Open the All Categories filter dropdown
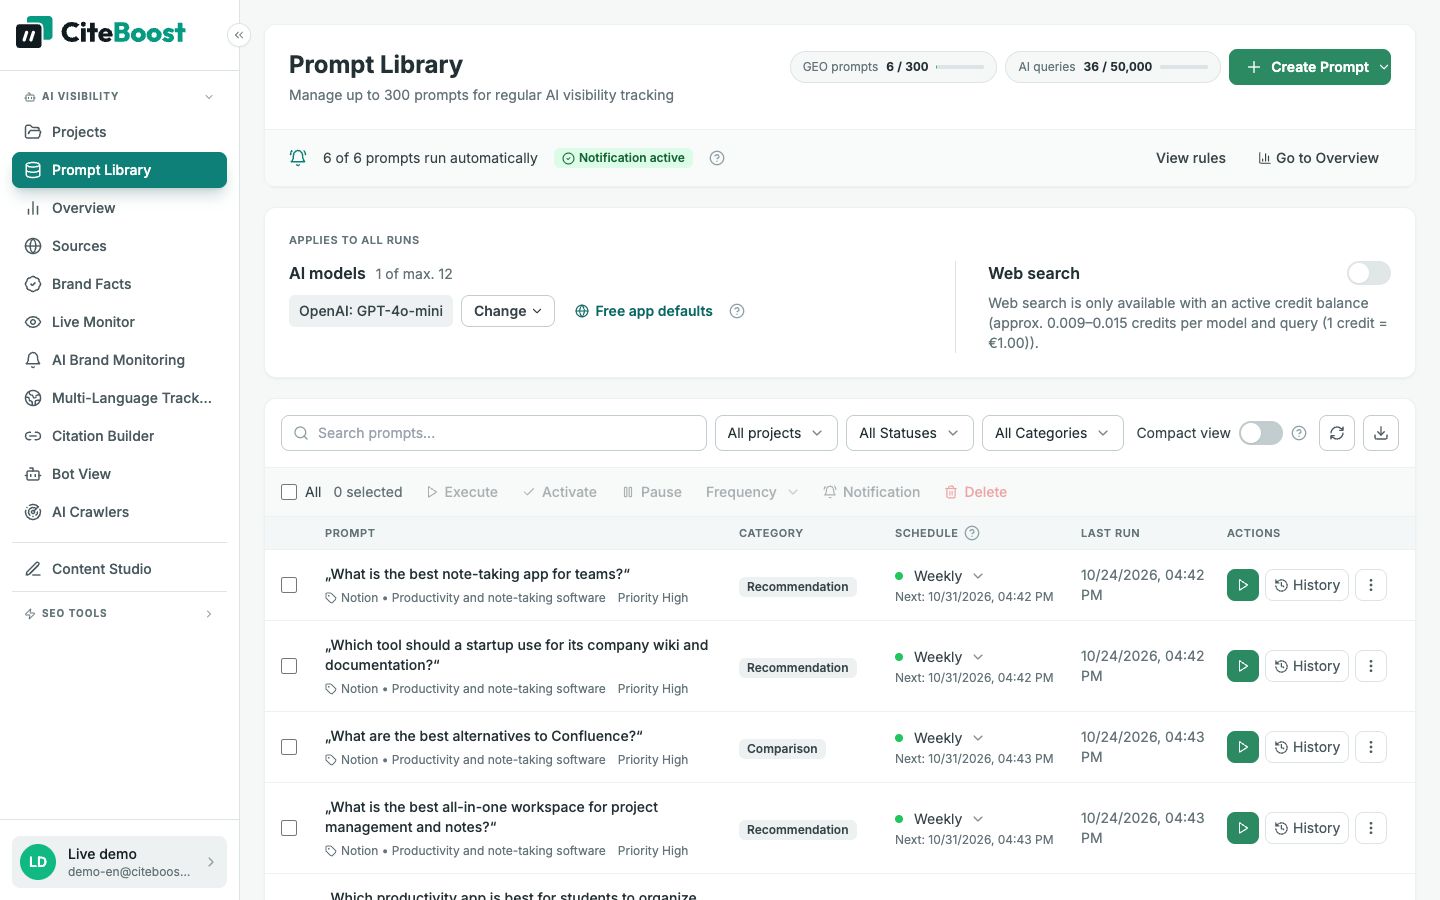Image resolution: width=1440 pixels, height=900 pixels. pyautogui.click(x=1053, y=433)
